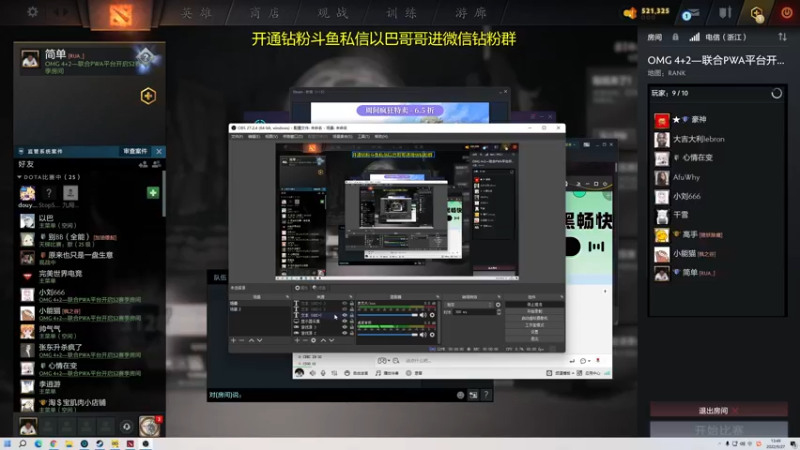
Task: Click the lobby lock icon
Action: (676, 37)
